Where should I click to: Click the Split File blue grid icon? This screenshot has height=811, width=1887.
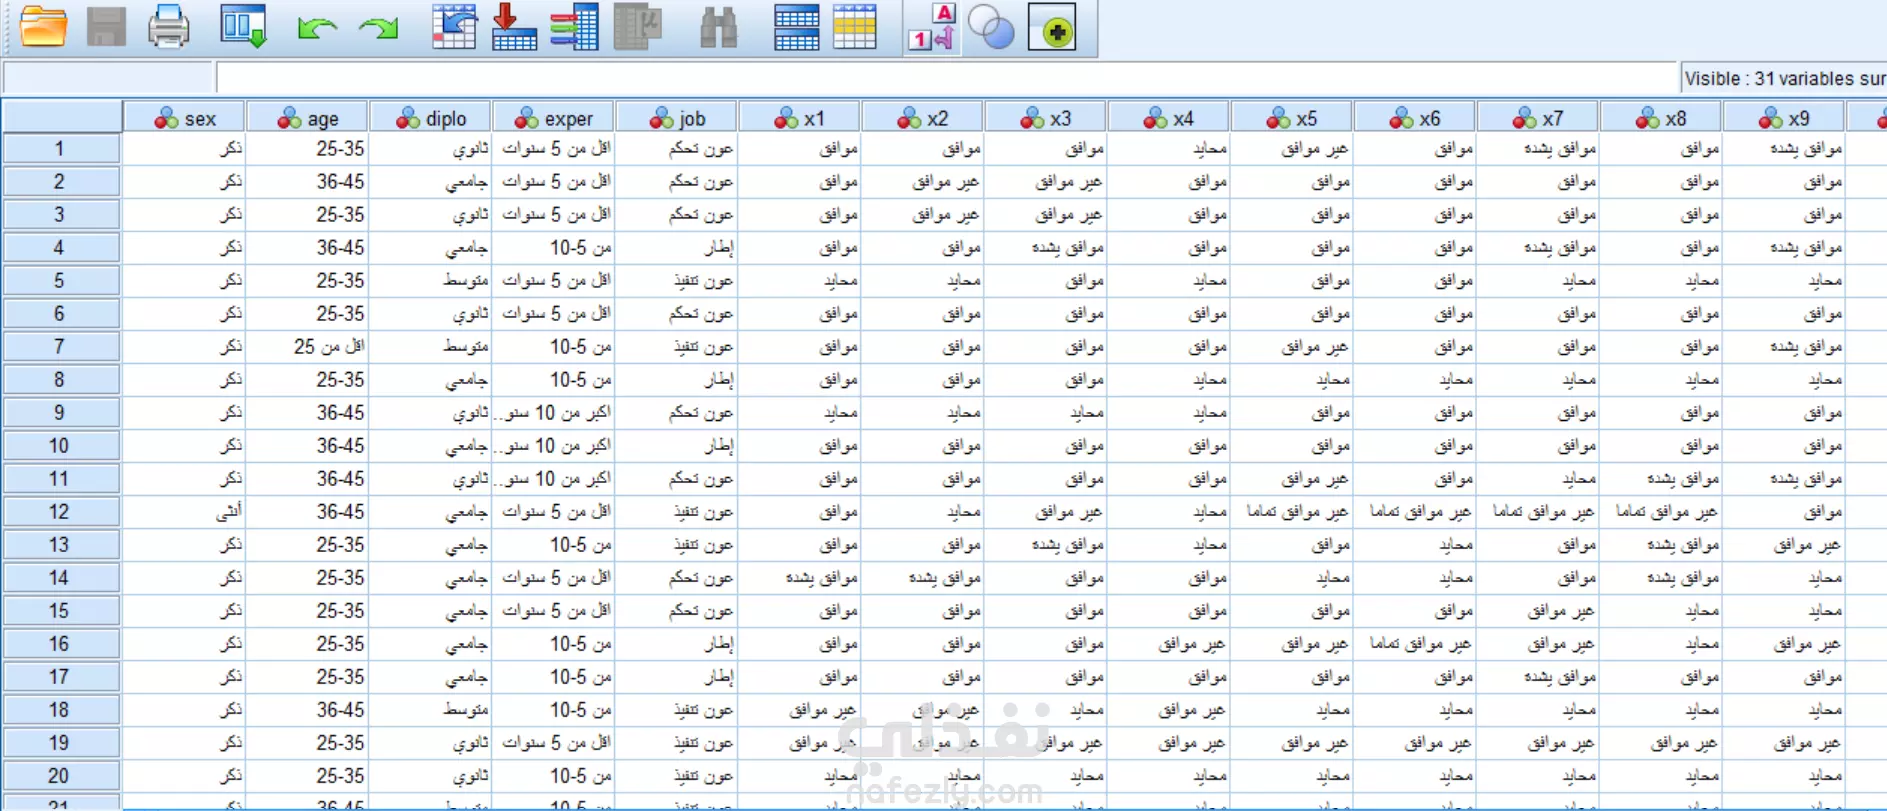pyautogui.click(x=796, y=27)
